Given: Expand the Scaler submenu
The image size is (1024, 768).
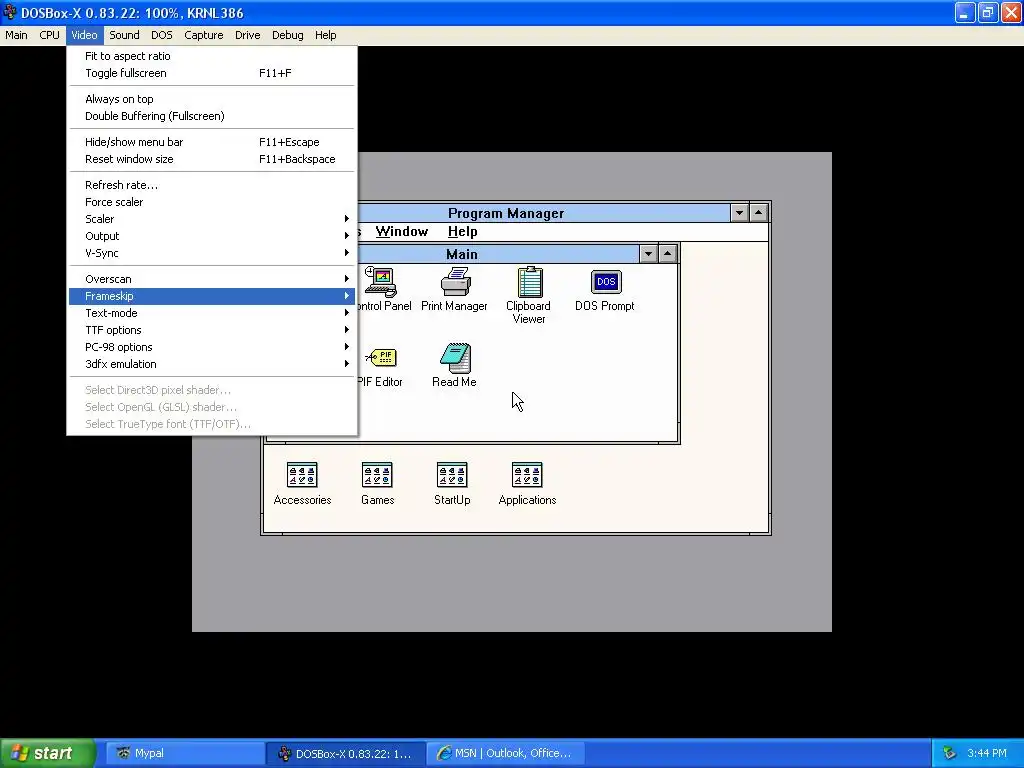Looking at the screenshot, I should 212,219.
